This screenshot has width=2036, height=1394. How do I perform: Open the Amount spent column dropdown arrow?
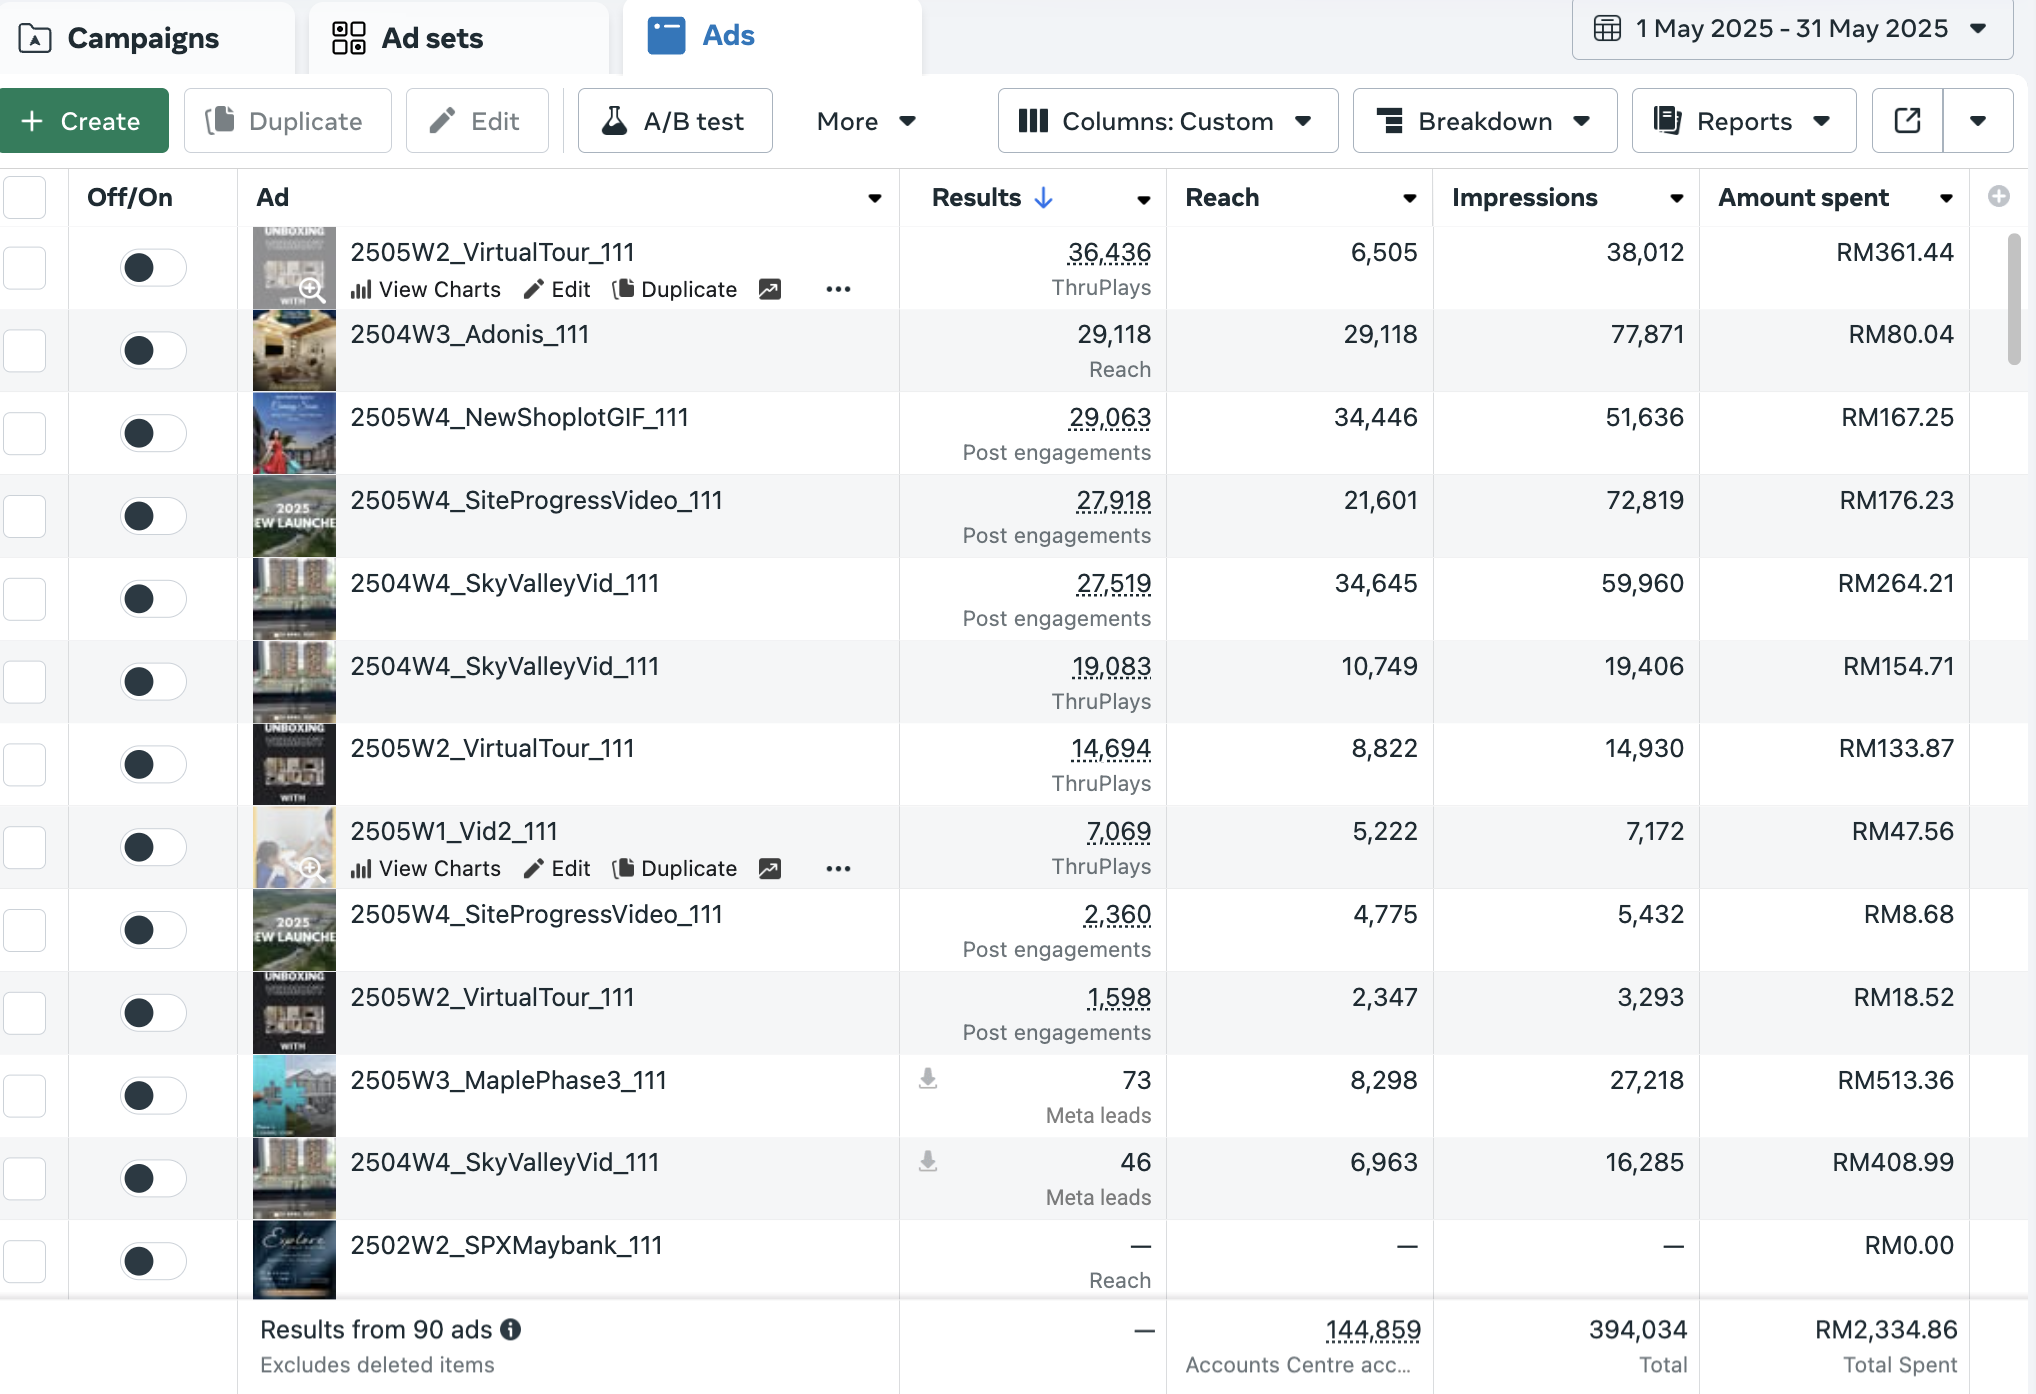click(x=1946, y=198)
